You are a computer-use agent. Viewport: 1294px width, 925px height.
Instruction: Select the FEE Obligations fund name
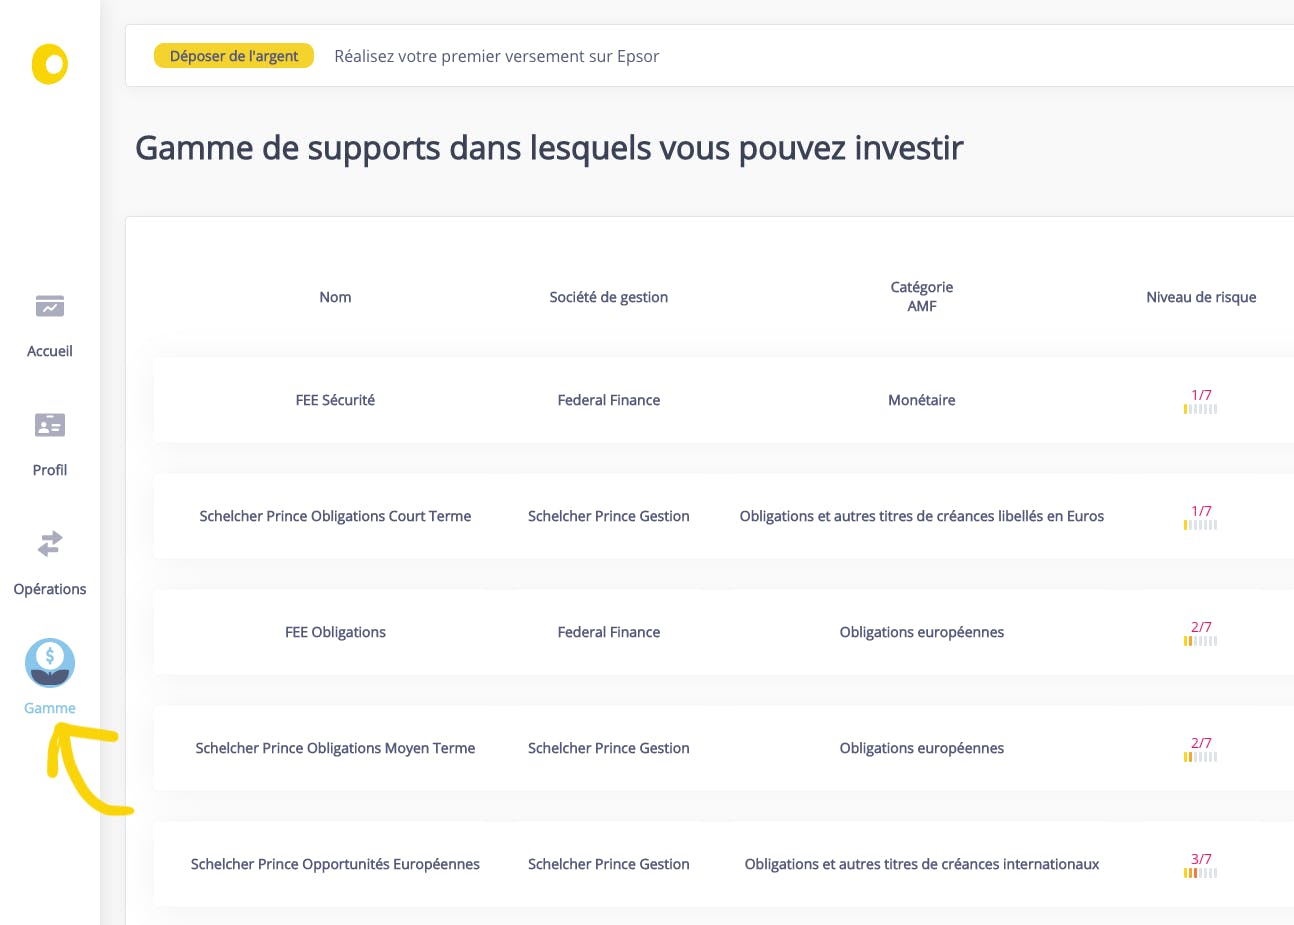tap(335, 632)
